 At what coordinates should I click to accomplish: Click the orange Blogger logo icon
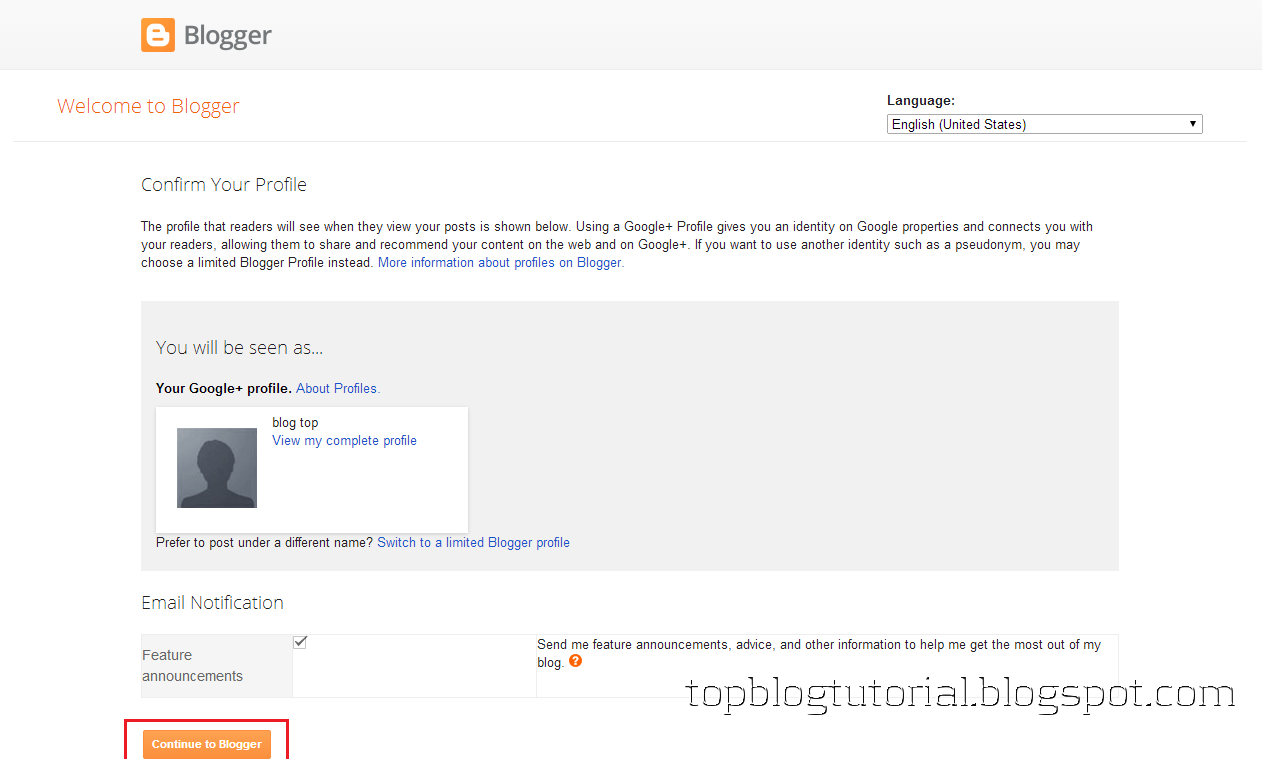click(158, 35)
